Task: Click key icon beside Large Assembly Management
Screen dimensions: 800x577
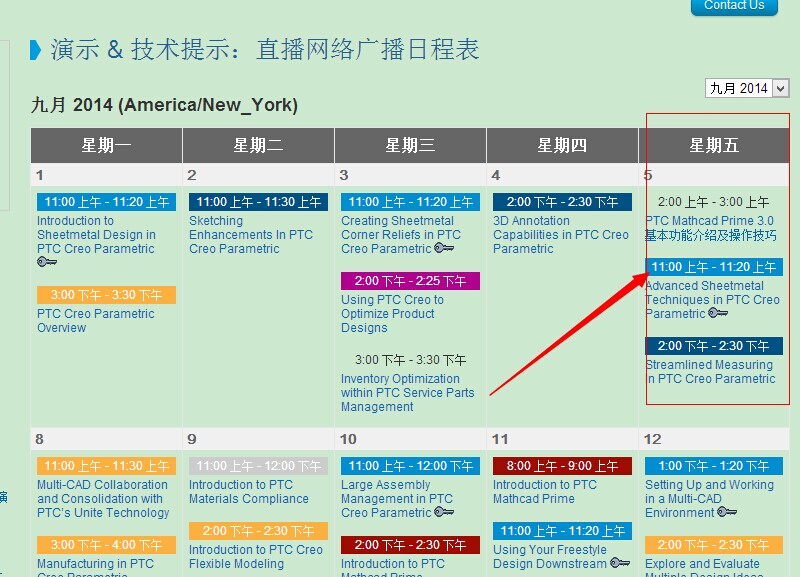Action: coord(444,512)
